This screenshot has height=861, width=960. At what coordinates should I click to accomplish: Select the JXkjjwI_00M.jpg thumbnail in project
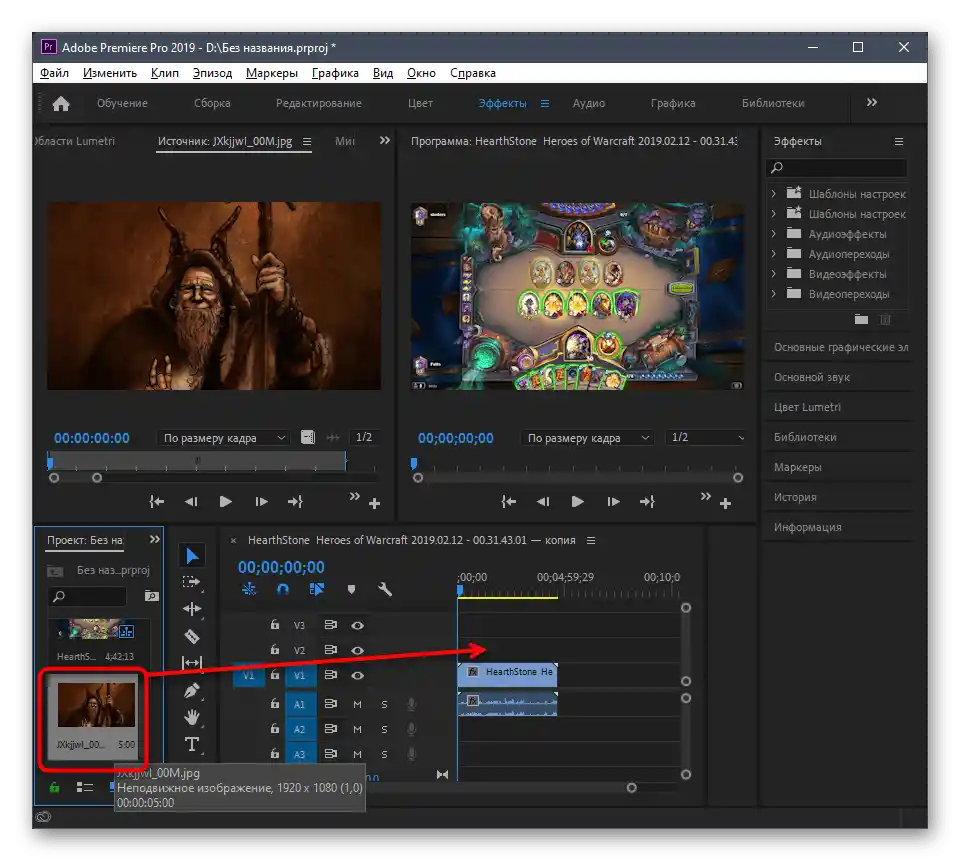pyautogui.click(x=96, y=705)
